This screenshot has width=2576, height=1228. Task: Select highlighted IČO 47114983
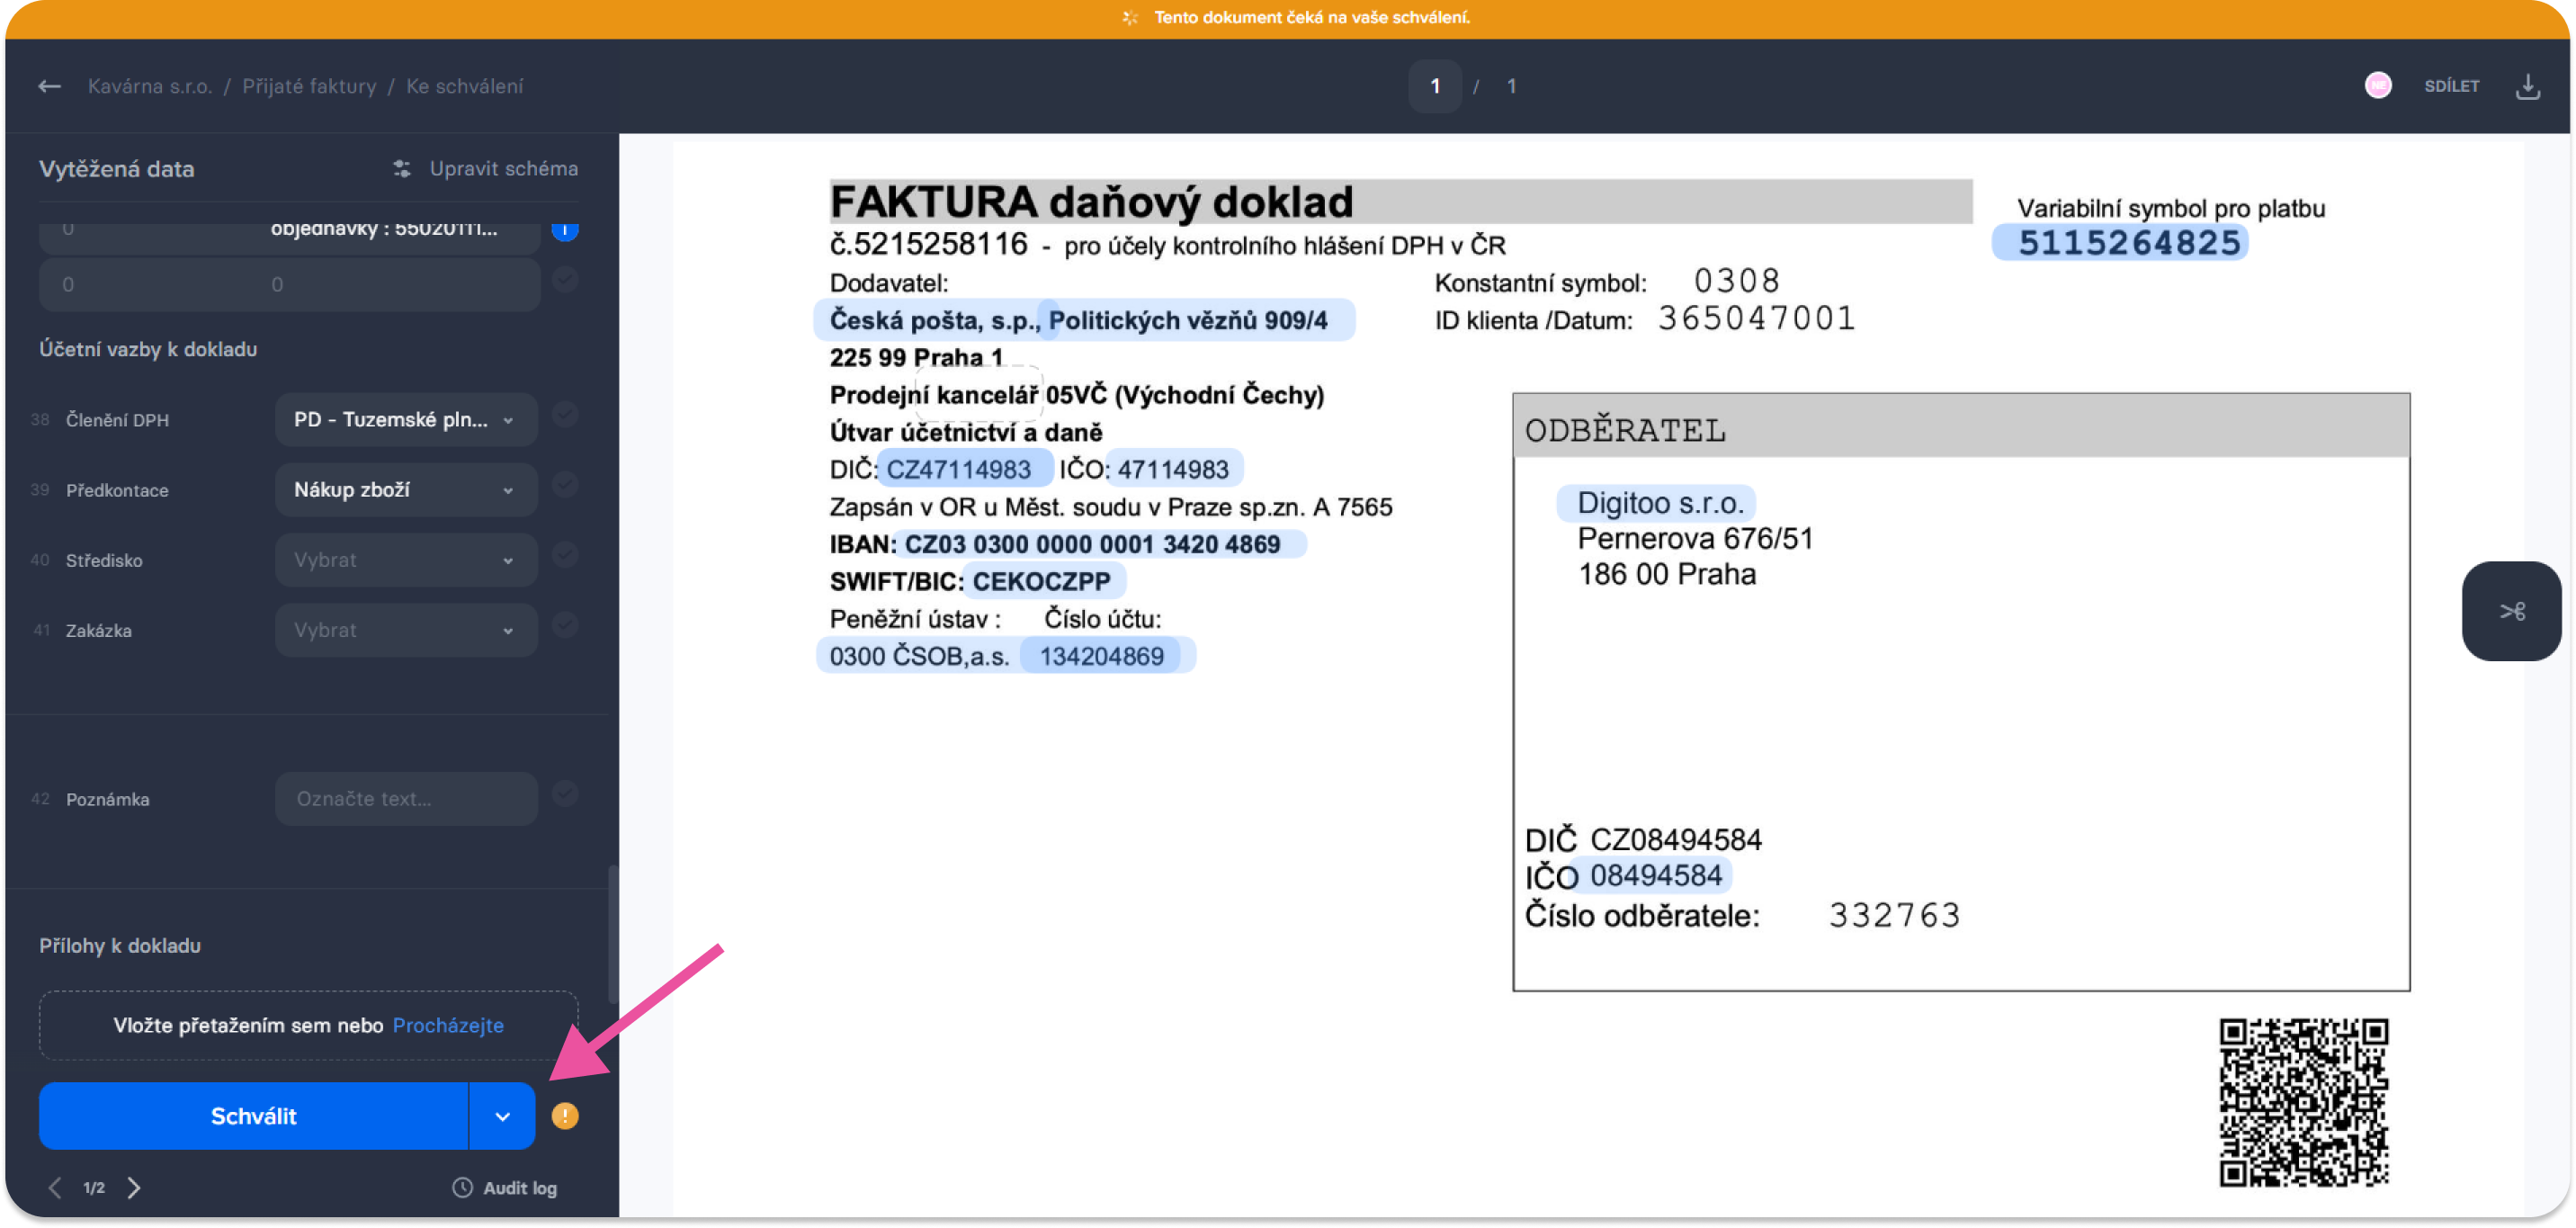point(1173,469)
